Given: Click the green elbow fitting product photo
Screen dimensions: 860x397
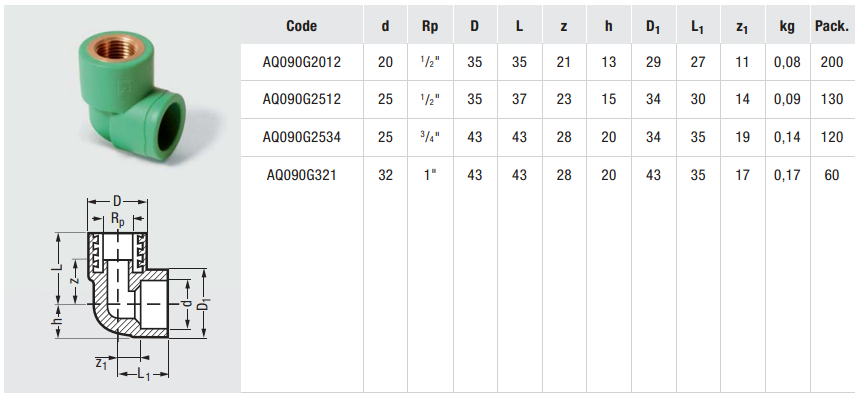Looking at the screenshot, I should (131, 97).
